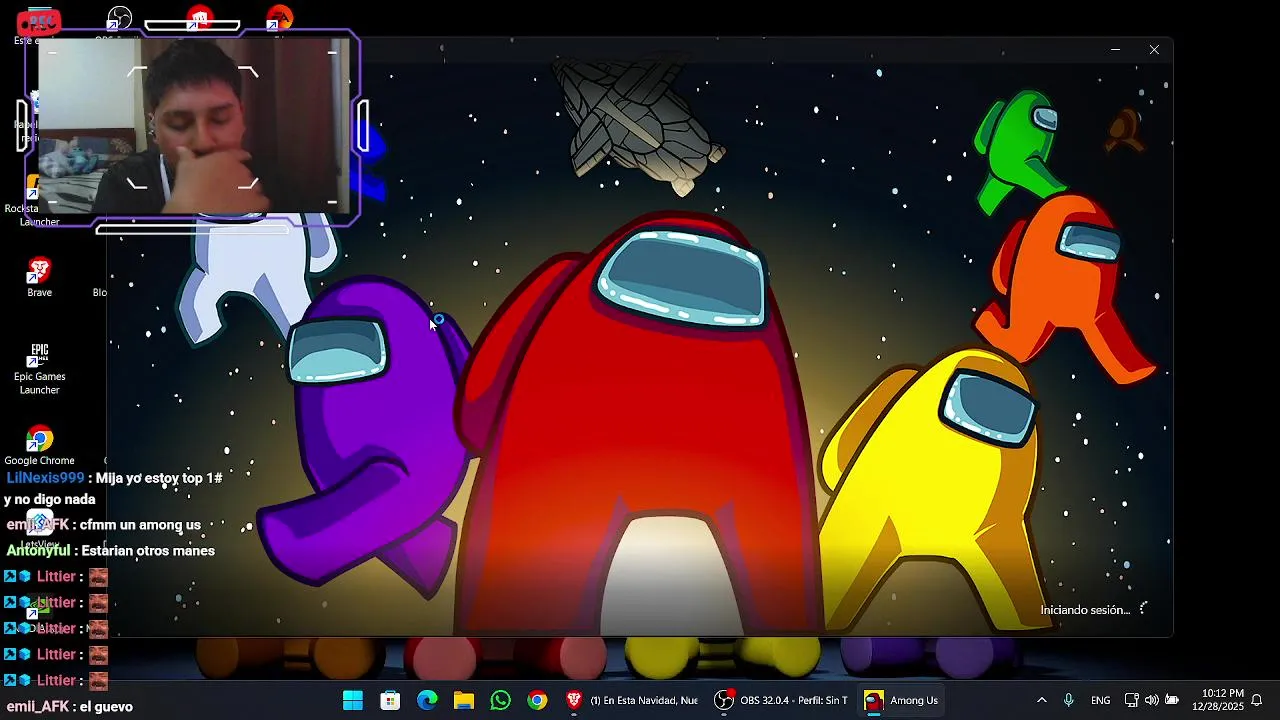The height and width of the screenshot is (720, 1280).
Task: Open Microsoft Edge from the taskbar
Action: tap(427, 700)
